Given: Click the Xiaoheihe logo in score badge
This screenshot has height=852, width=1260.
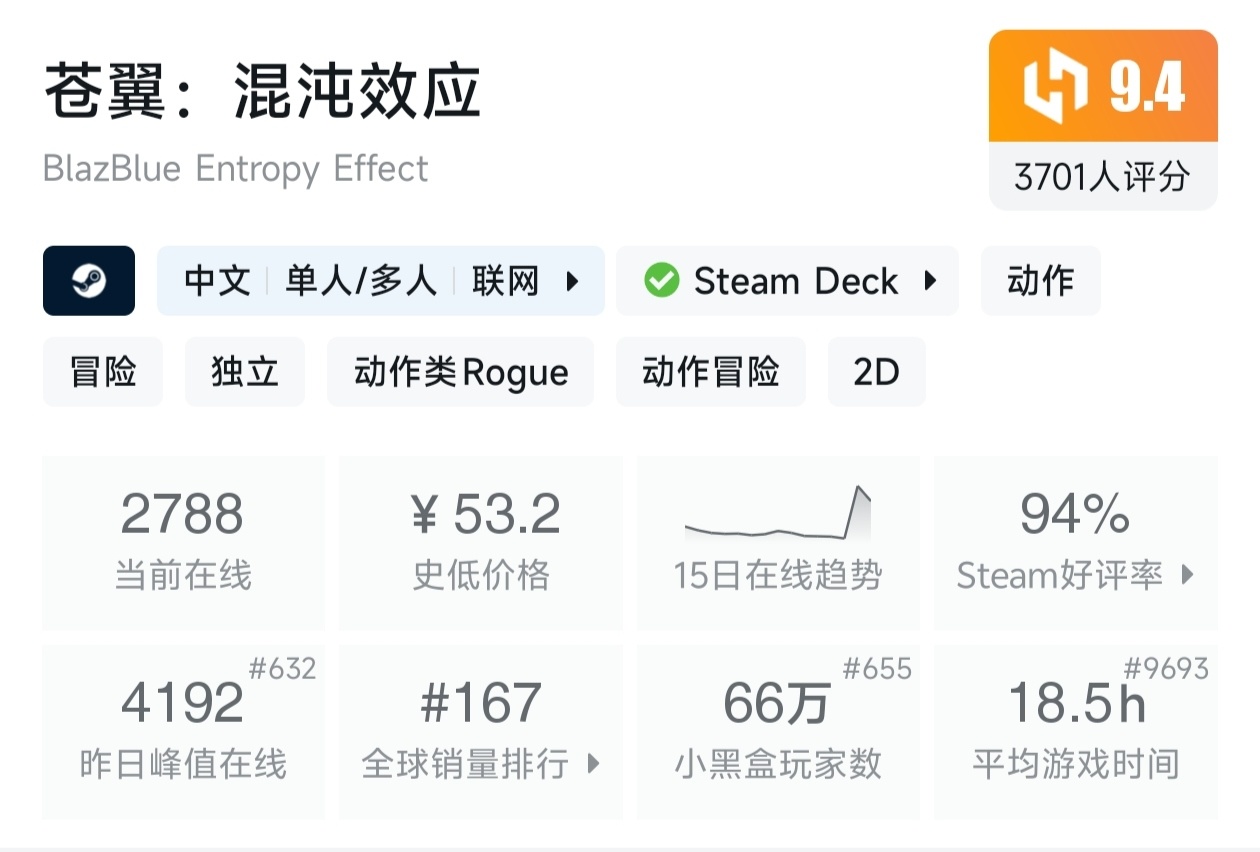Looking at the screenshot, I should coord(1055,88).
